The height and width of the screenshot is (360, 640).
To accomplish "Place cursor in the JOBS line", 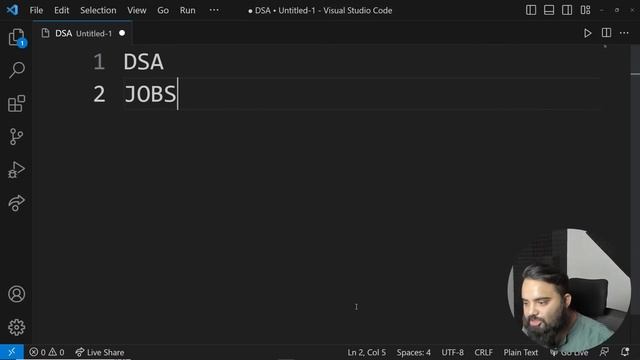I will coord(150,94).
